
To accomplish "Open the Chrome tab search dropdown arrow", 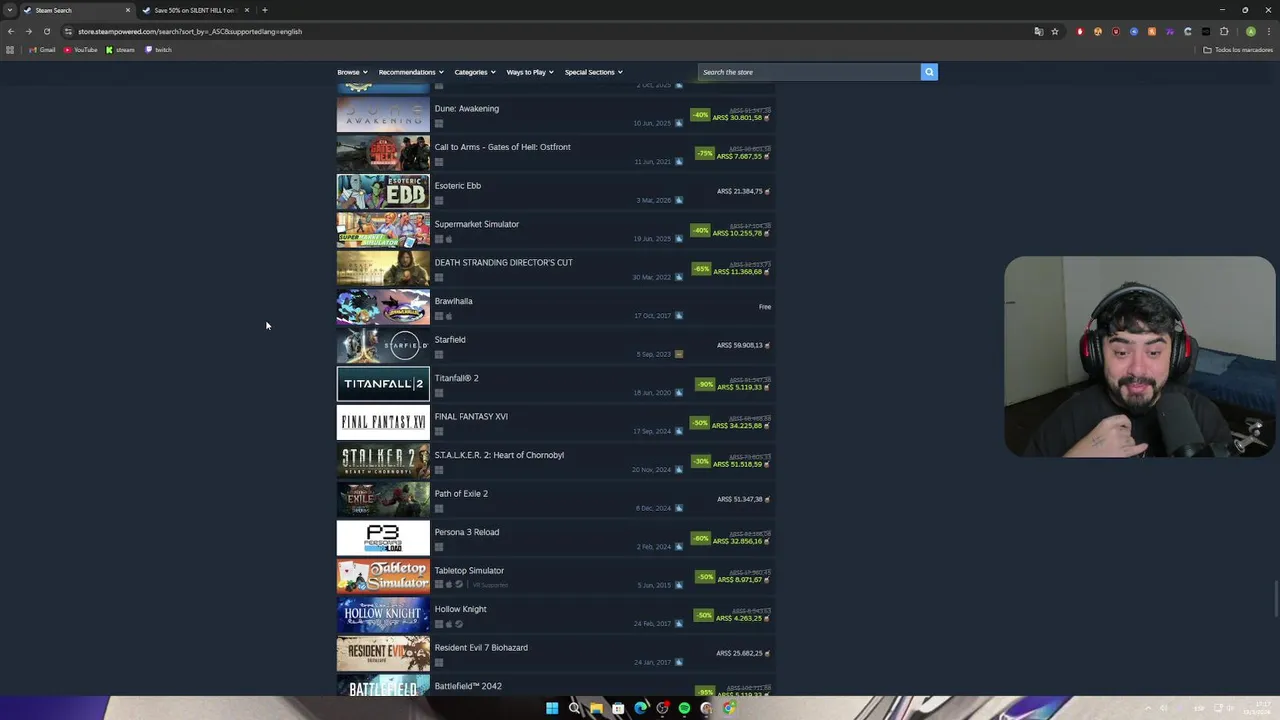I will pyautogui.click(x=10, y=10).
